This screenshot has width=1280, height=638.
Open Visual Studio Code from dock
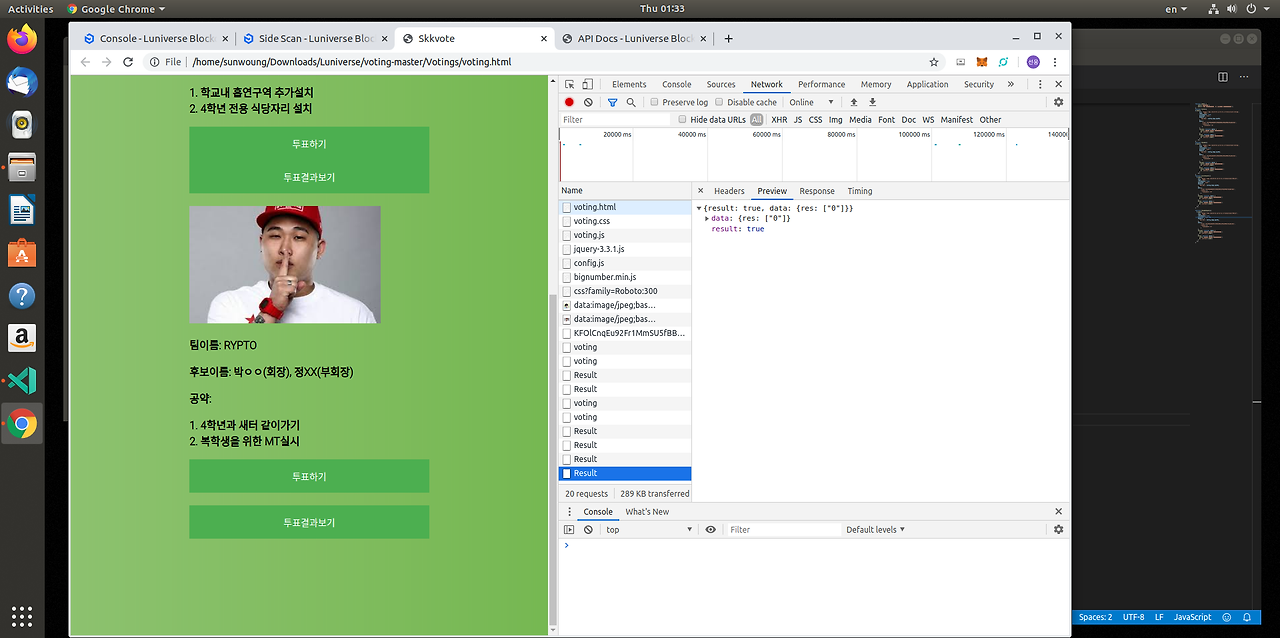(x=21, y=381)
